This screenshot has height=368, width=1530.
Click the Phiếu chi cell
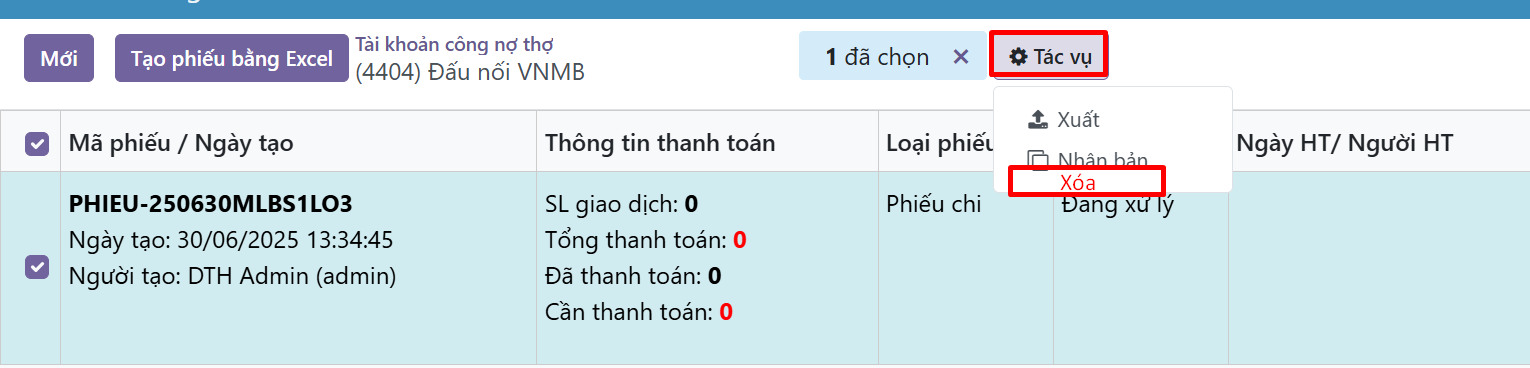933,205
